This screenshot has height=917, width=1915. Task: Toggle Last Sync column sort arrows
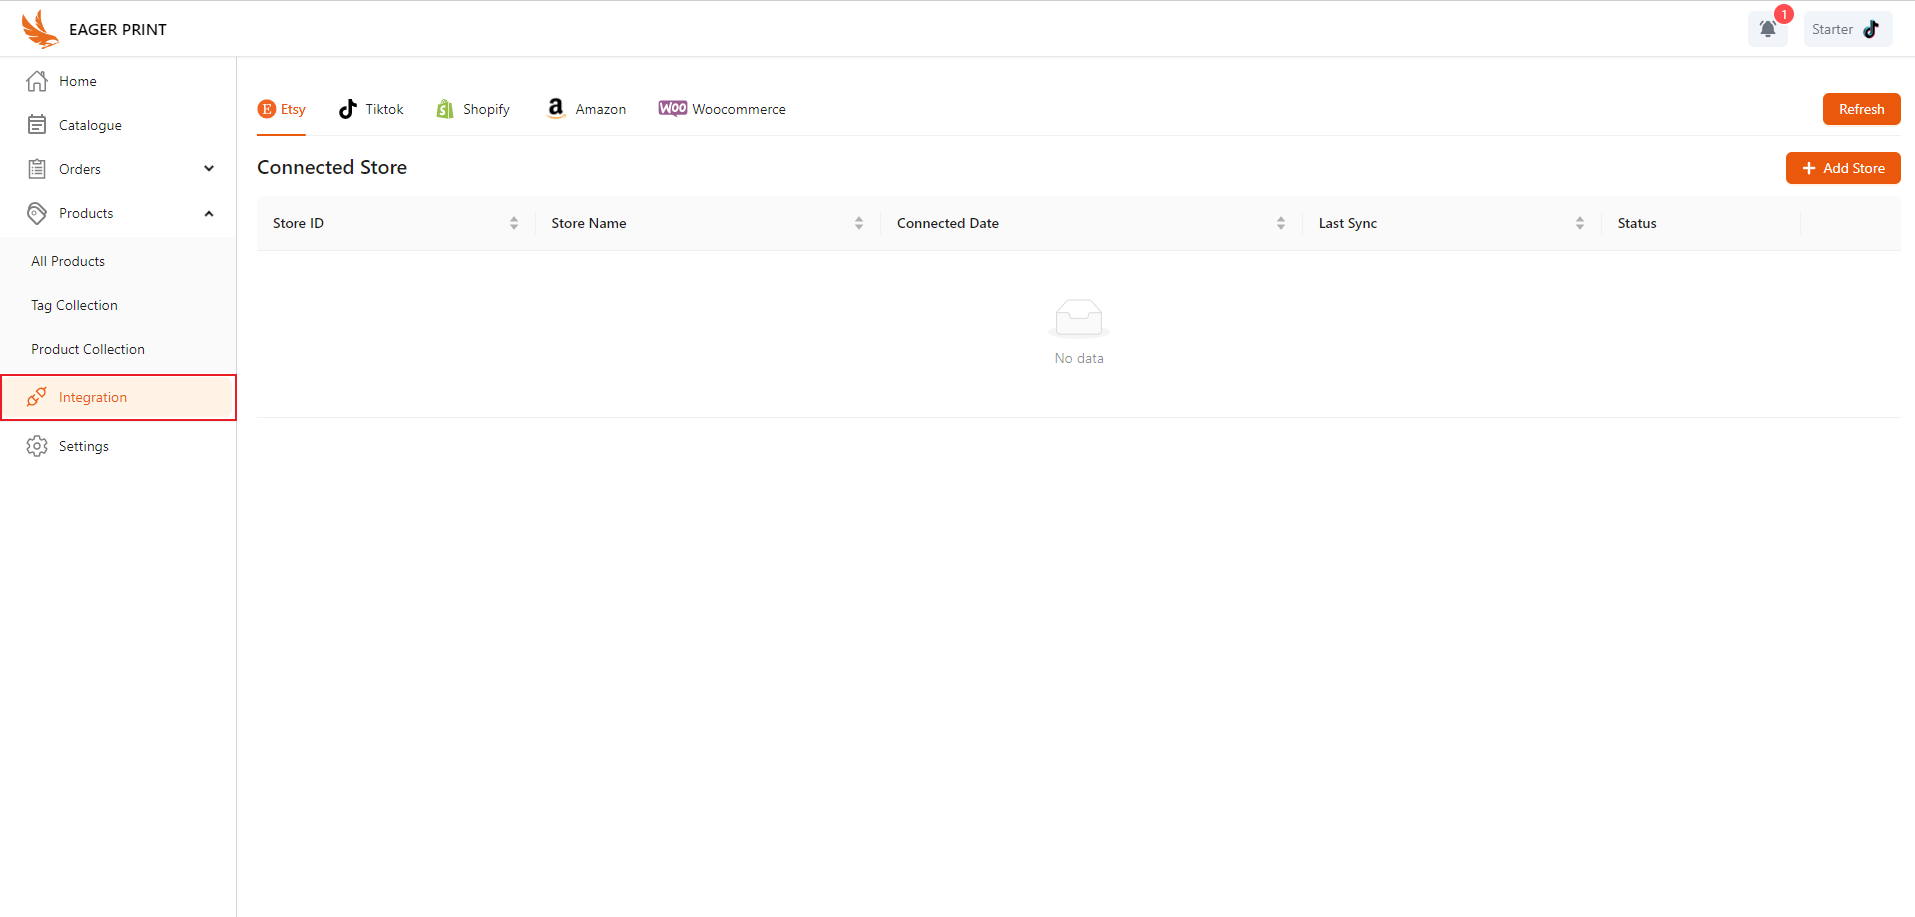1580,223
